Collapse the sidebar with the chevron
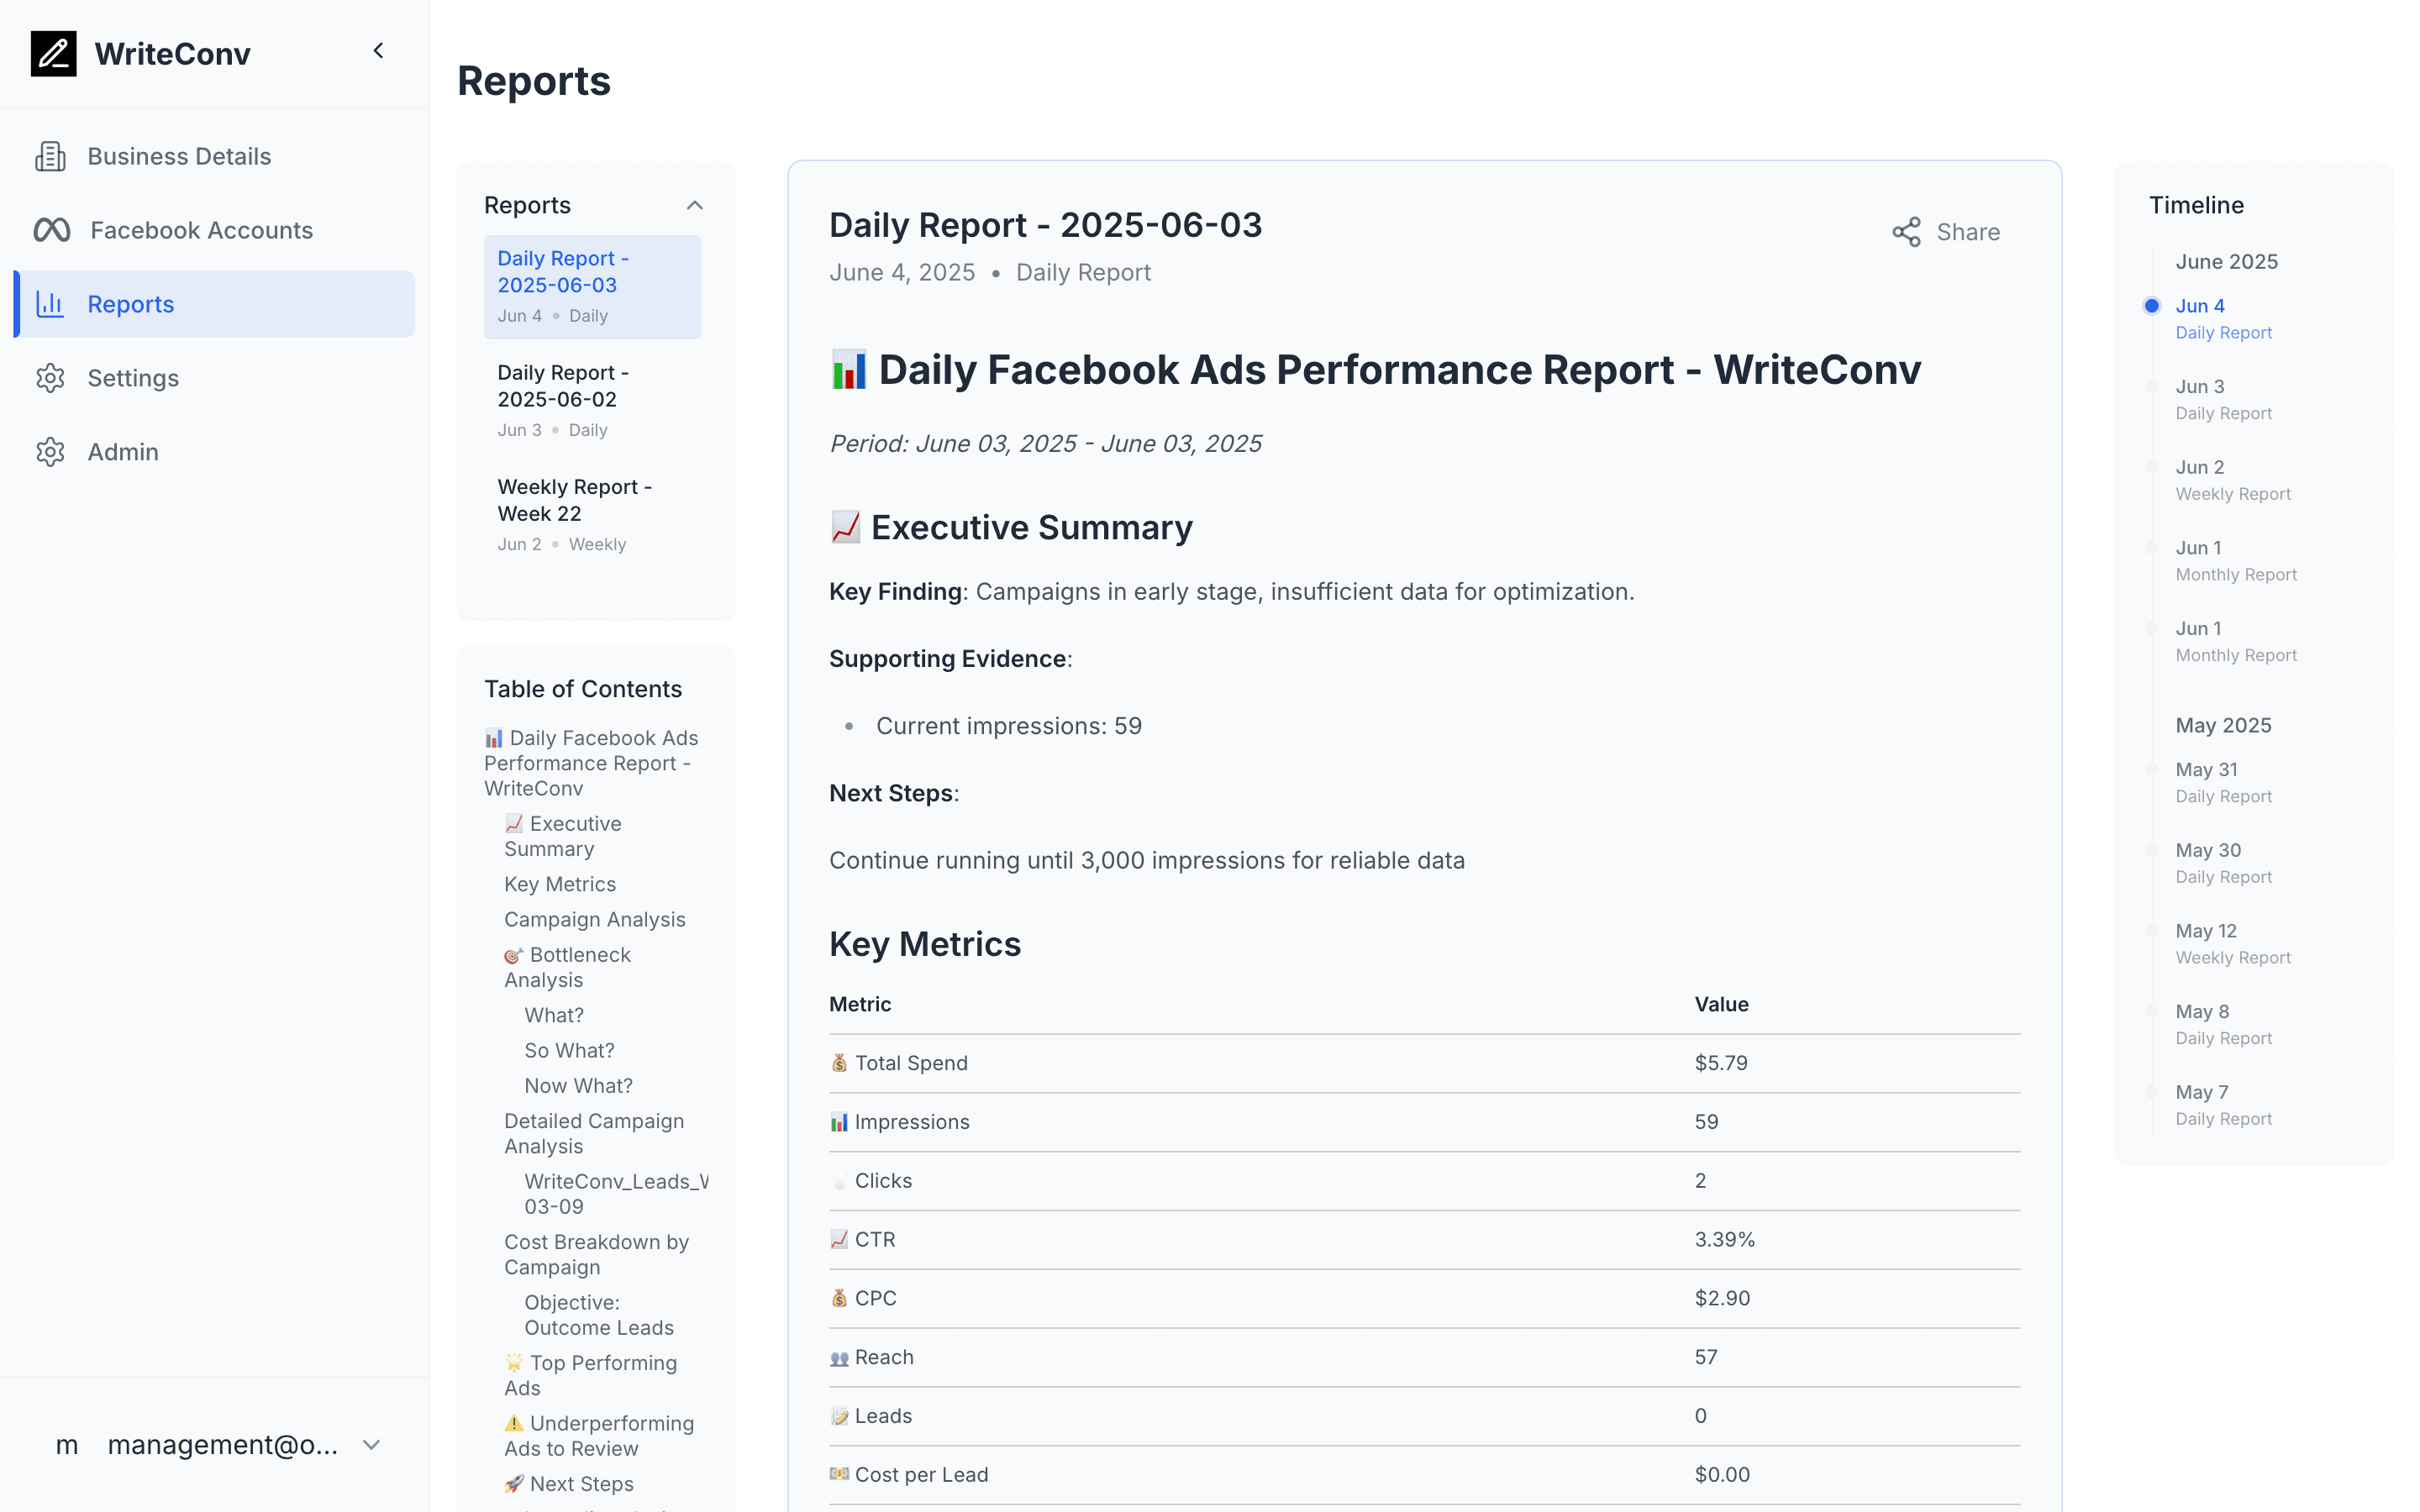This screenshot has width=2420, height=1512. tap(378, 51)
